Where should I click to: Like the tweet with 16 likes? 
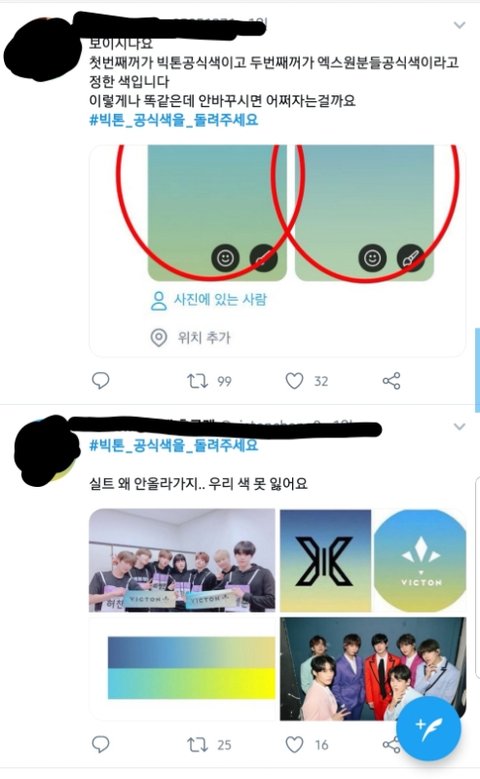[x=294, y=744]
